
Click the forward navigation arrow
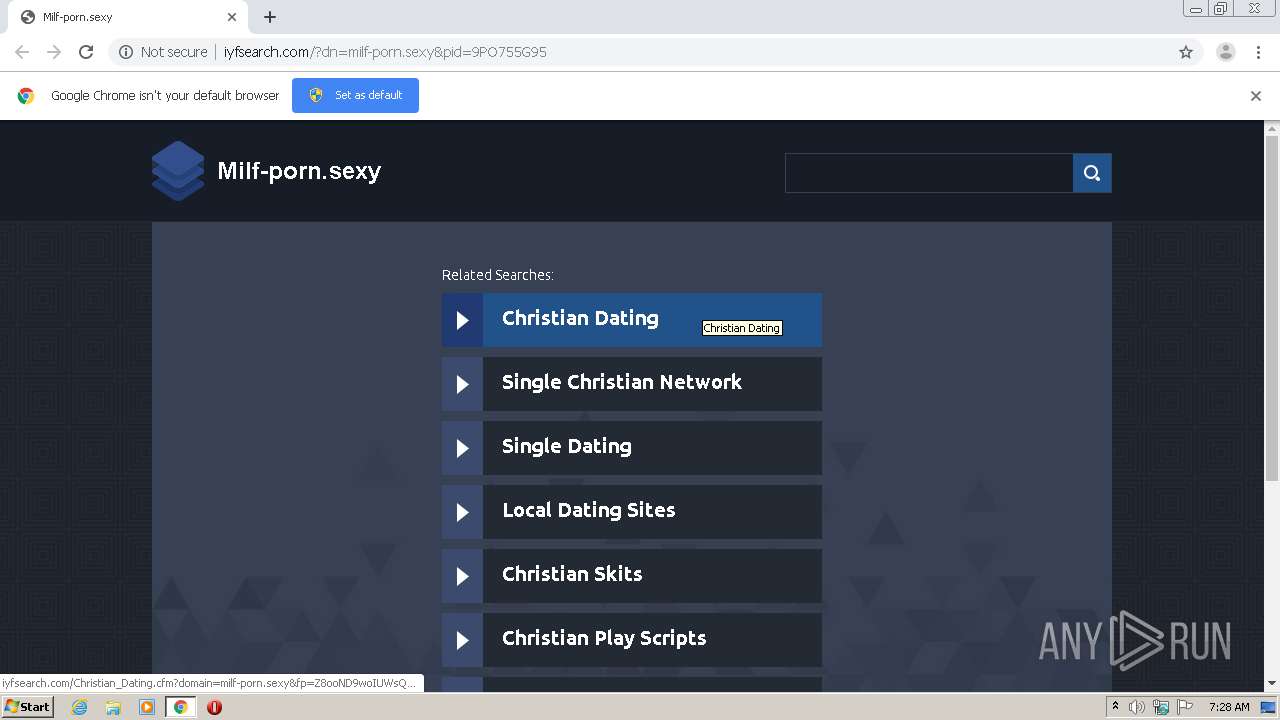click(x=54, y=52)
